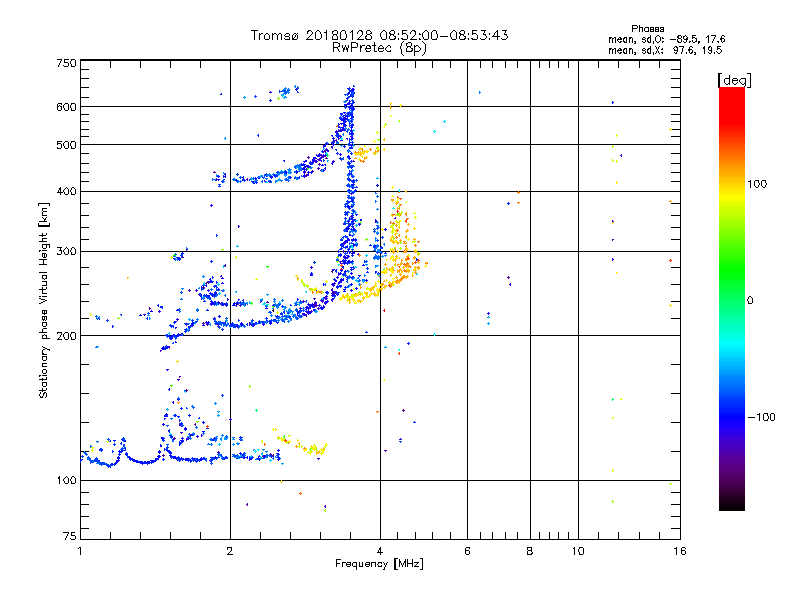The height and width of the screenshot is (600, 800).
Task: Click the rainbow phase colorbar
Action: pyautogui.click(x=732, y=298)
